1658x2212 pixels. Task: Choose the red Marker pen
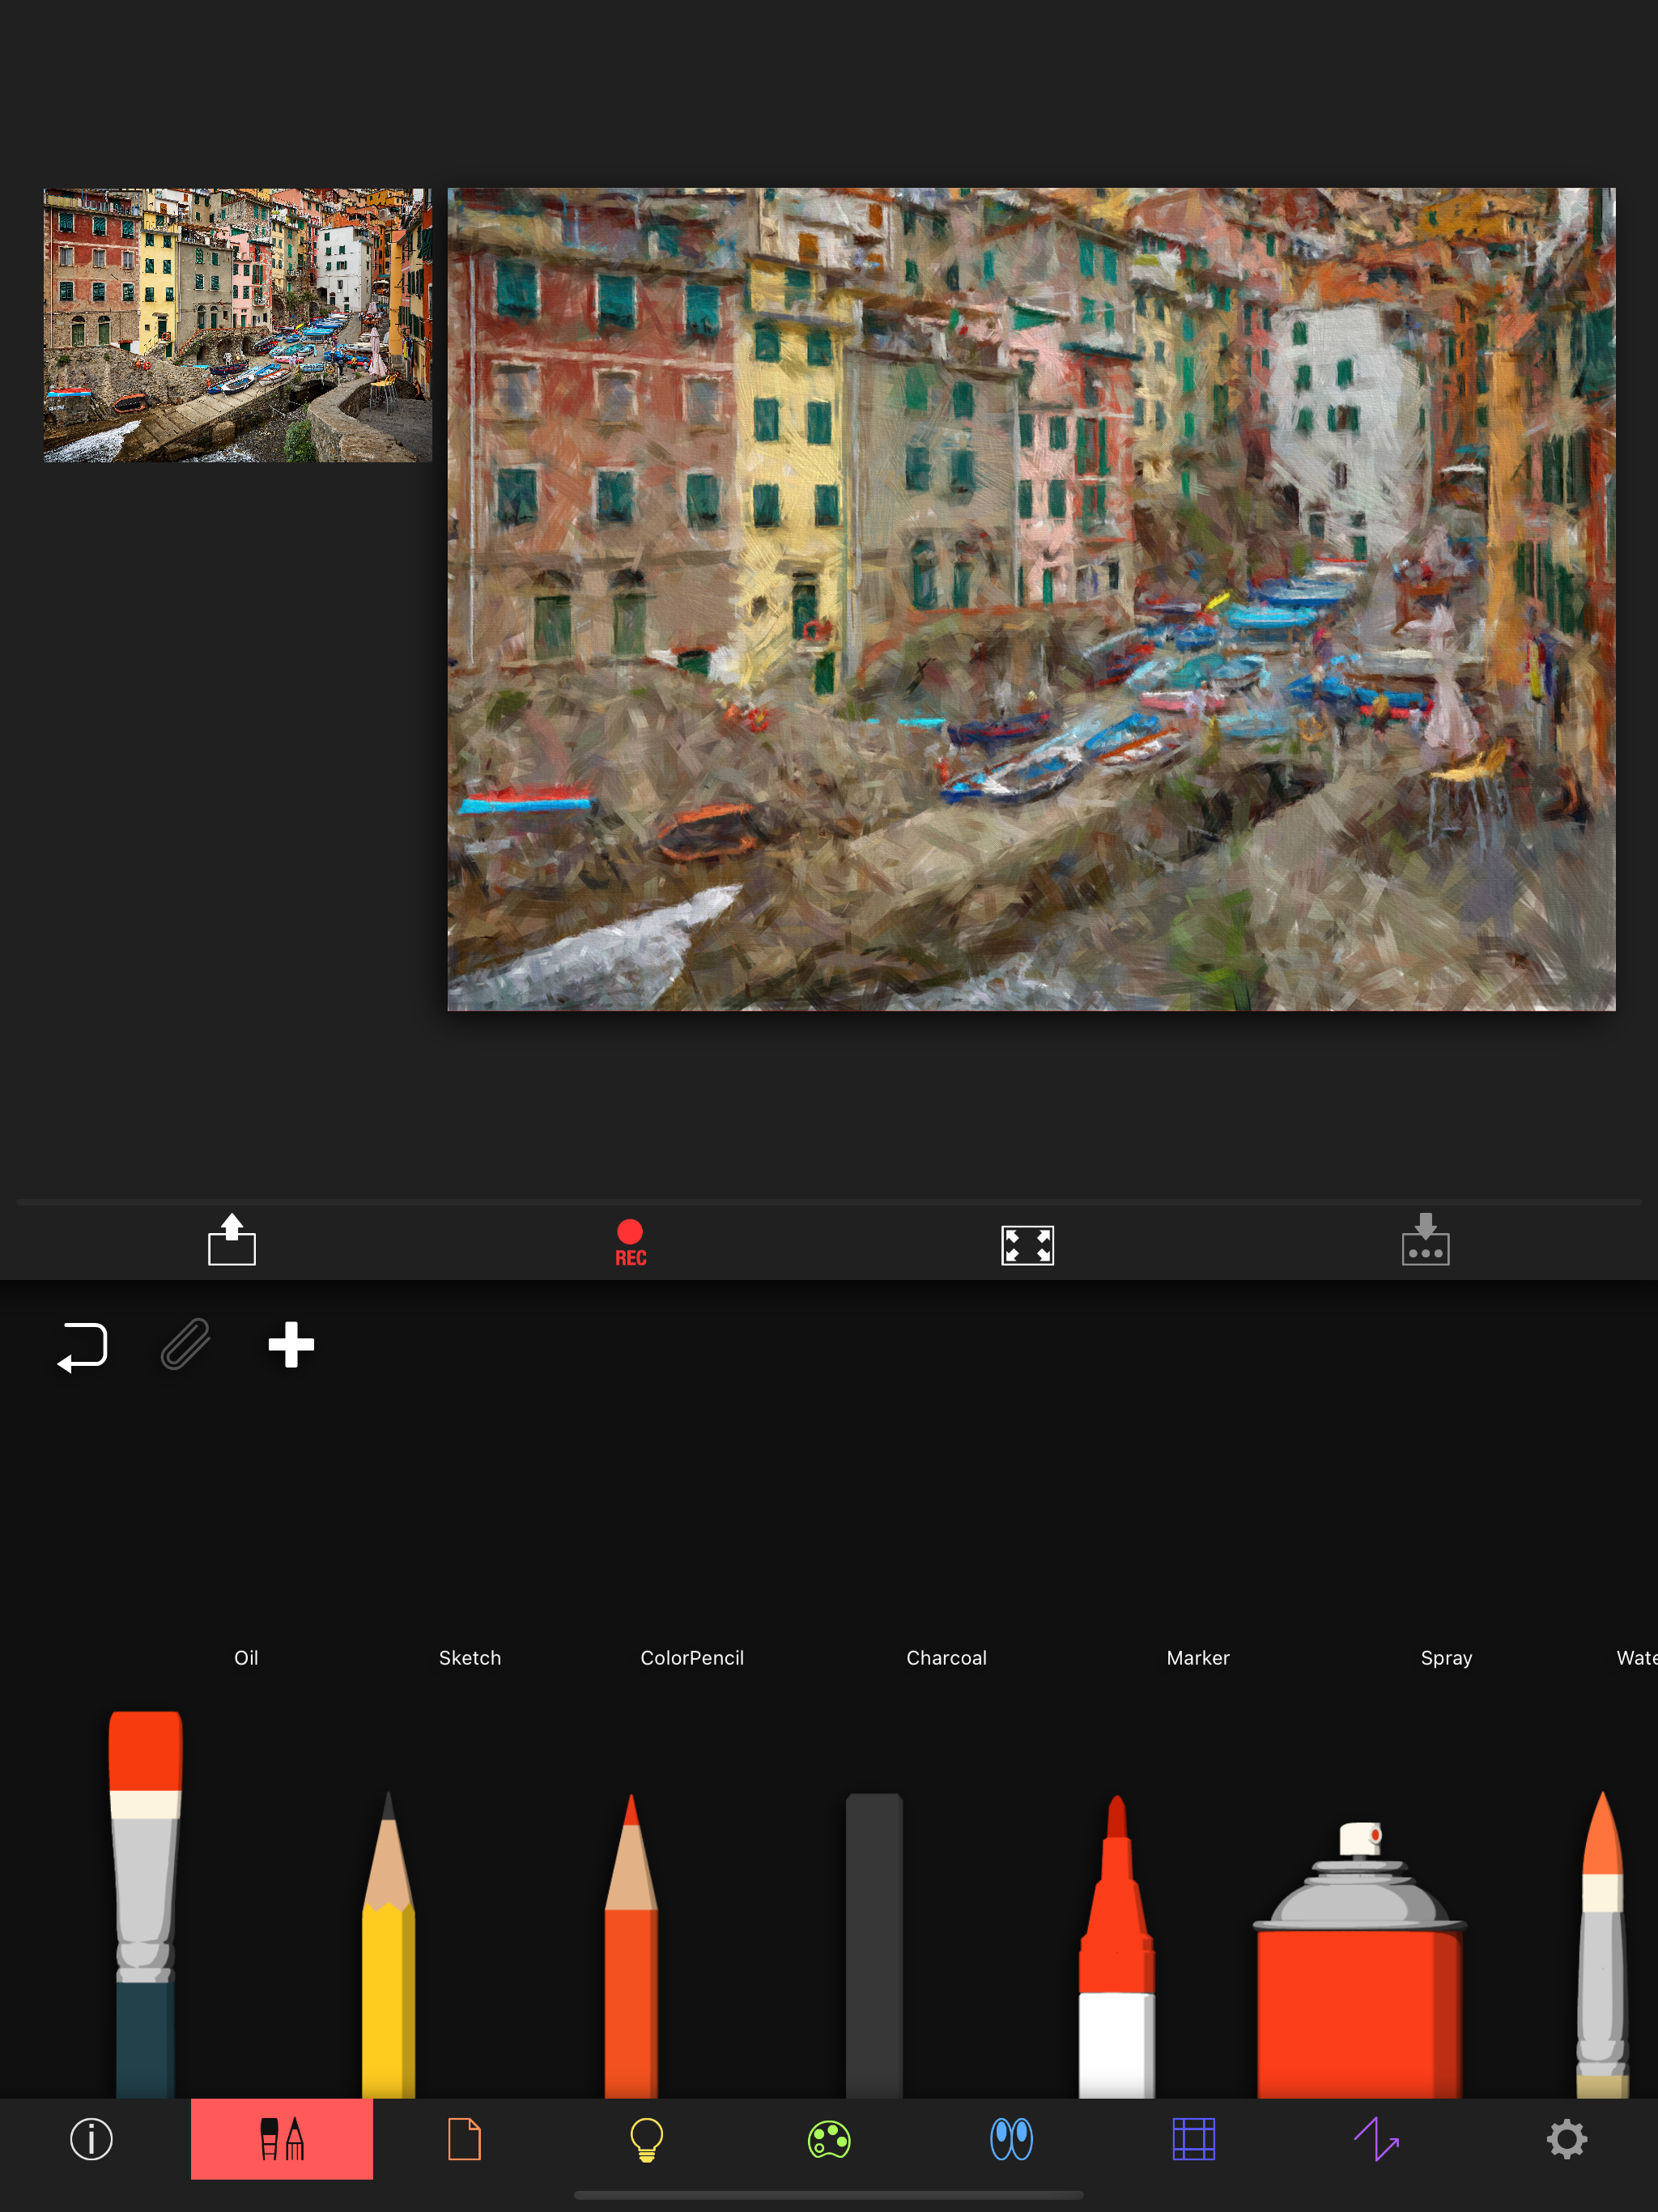click(1117, 1950)
